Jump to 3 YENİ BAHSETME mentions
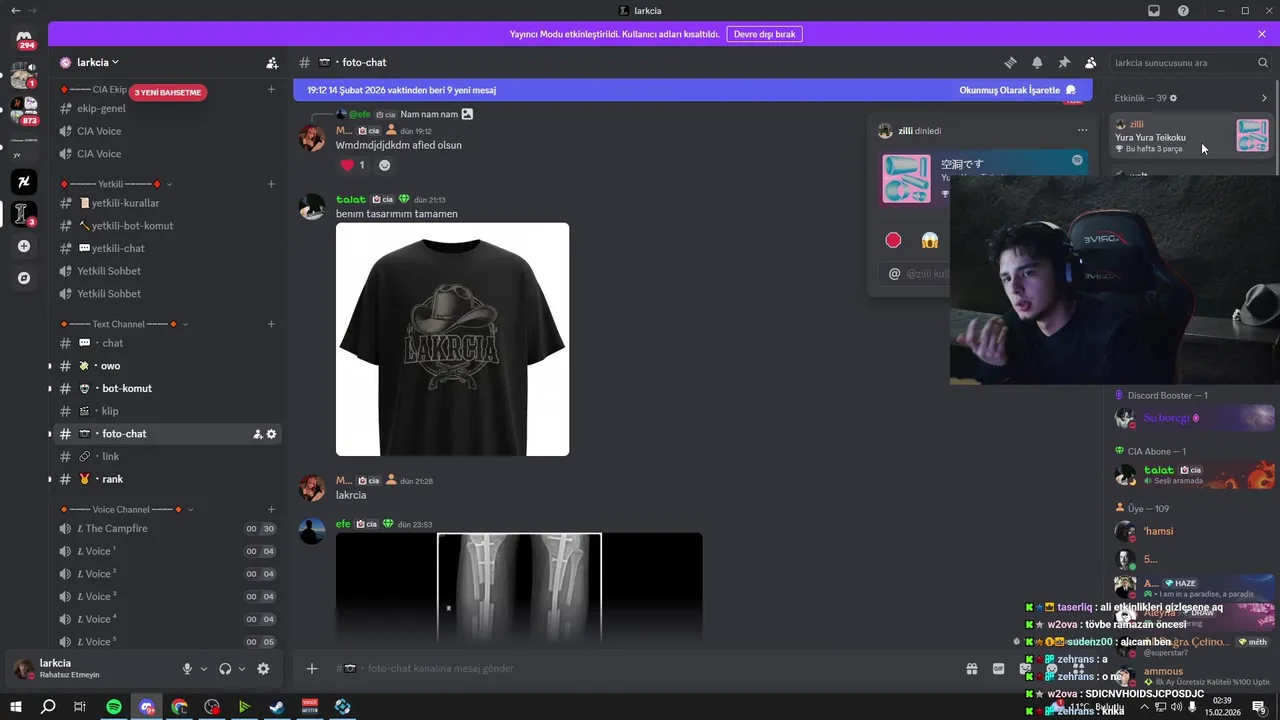 168,92
